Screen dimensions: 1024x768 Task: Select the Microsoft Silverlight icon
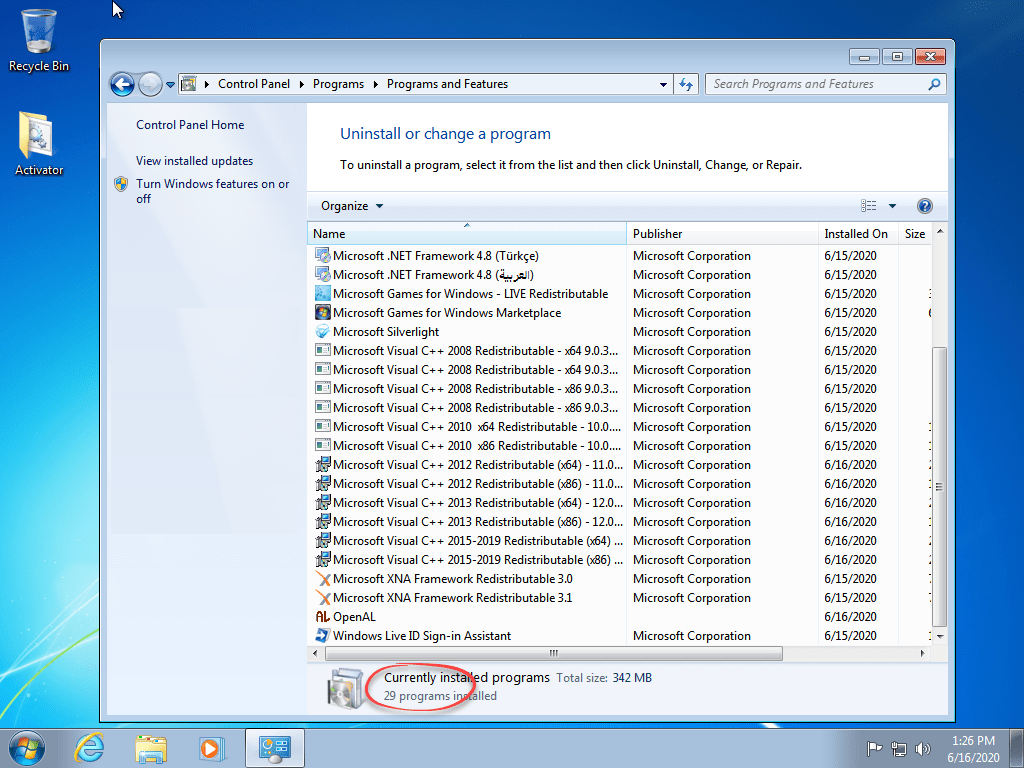point(323,331)
